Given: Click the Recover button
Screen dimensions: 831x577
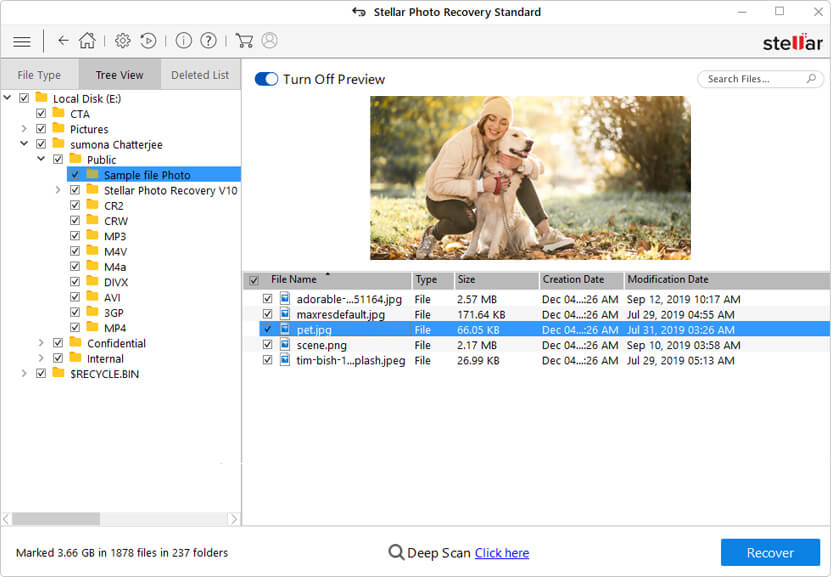Looking at the screenshot, I should pos(770,553).
